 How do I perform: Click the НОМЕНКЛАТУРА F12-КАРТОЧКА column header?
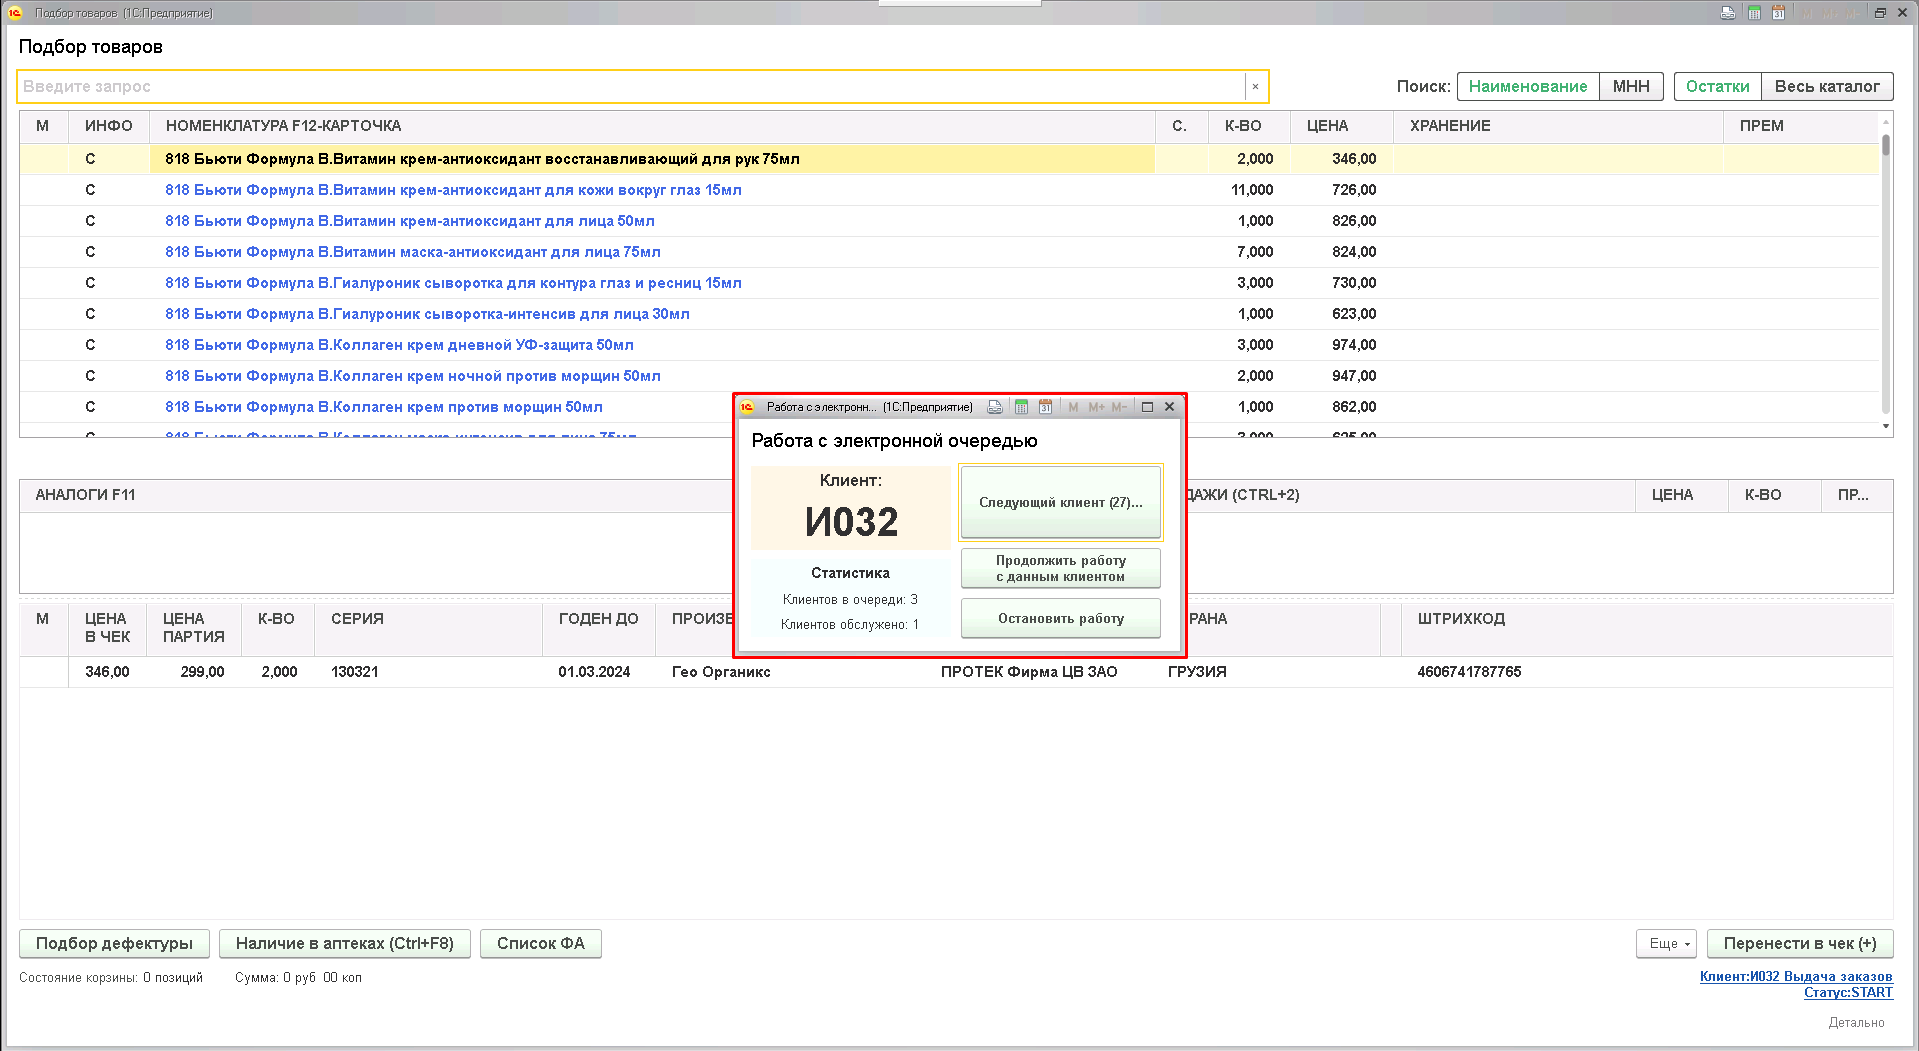pyautogui.click(x=283, y=126)
